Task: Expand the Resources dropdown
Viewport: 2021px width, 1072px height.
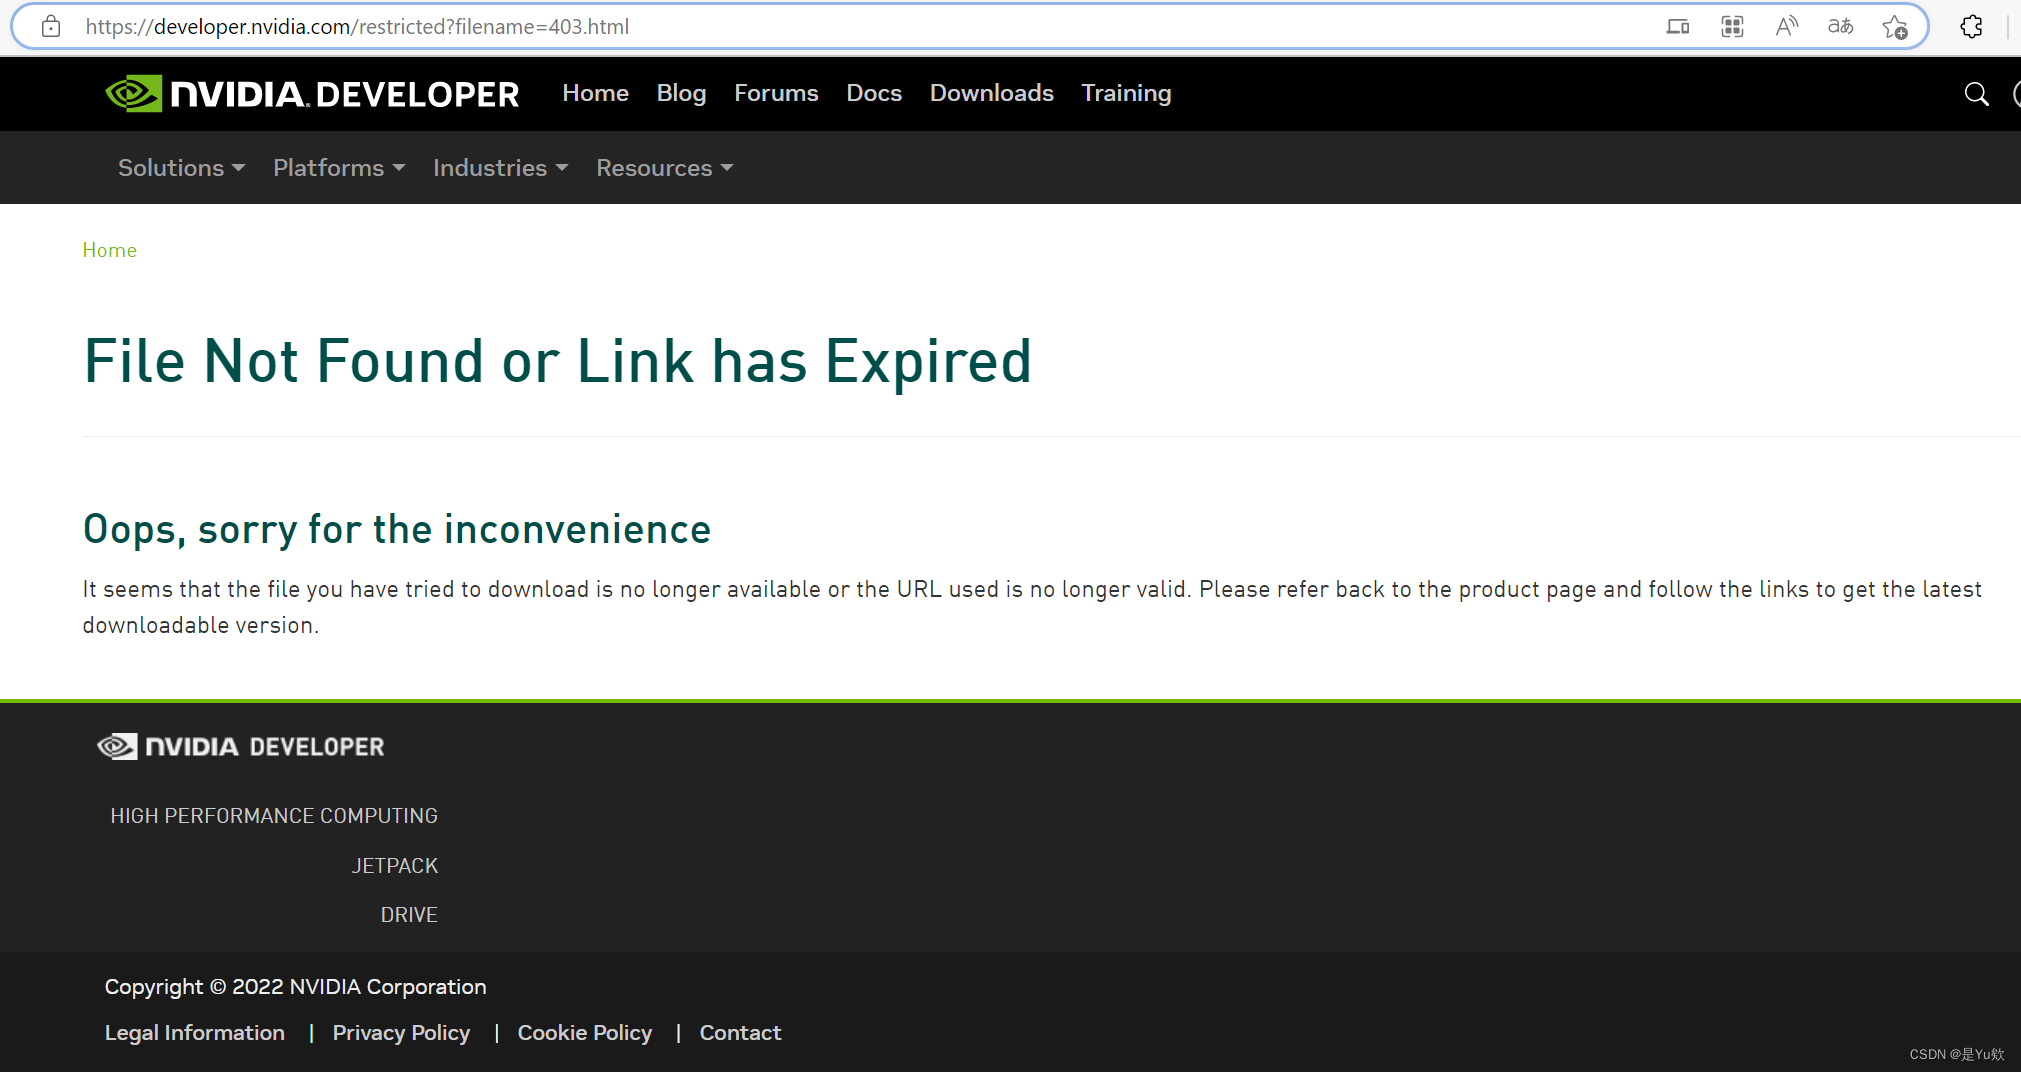Action: [x=665, y=168]
